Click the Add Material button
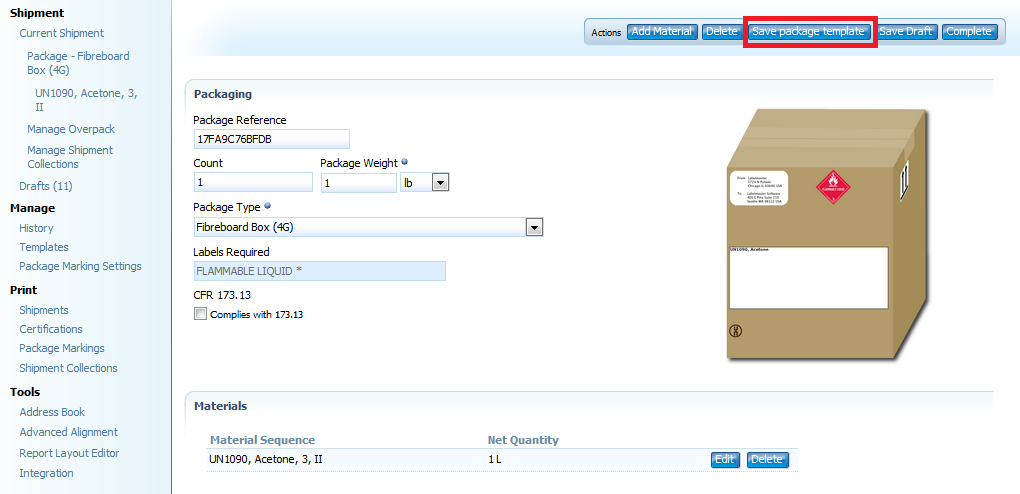Viewport: 1020px width, 494px height. tap(662, 32)
